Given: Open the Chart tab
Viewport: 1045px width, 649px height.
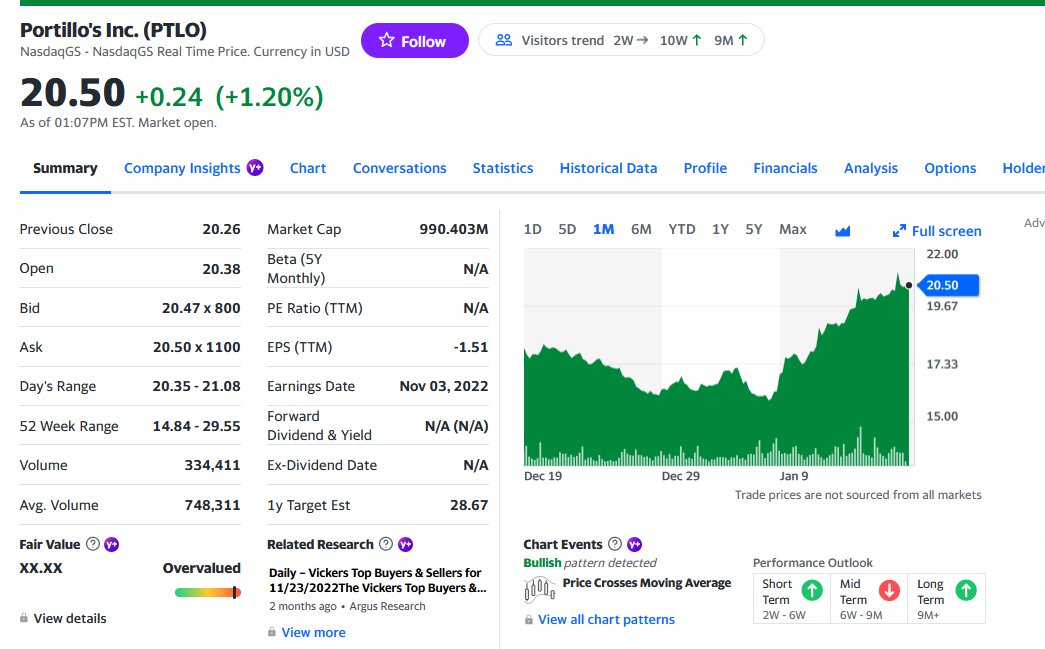Looking at the screenshot, I should pyautogui.click(x=308, y=168).
